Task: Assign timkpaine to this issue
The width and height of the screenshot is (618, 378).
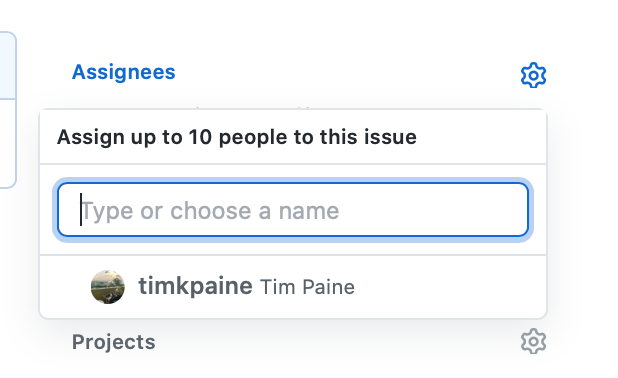Action: coord(293,287)
